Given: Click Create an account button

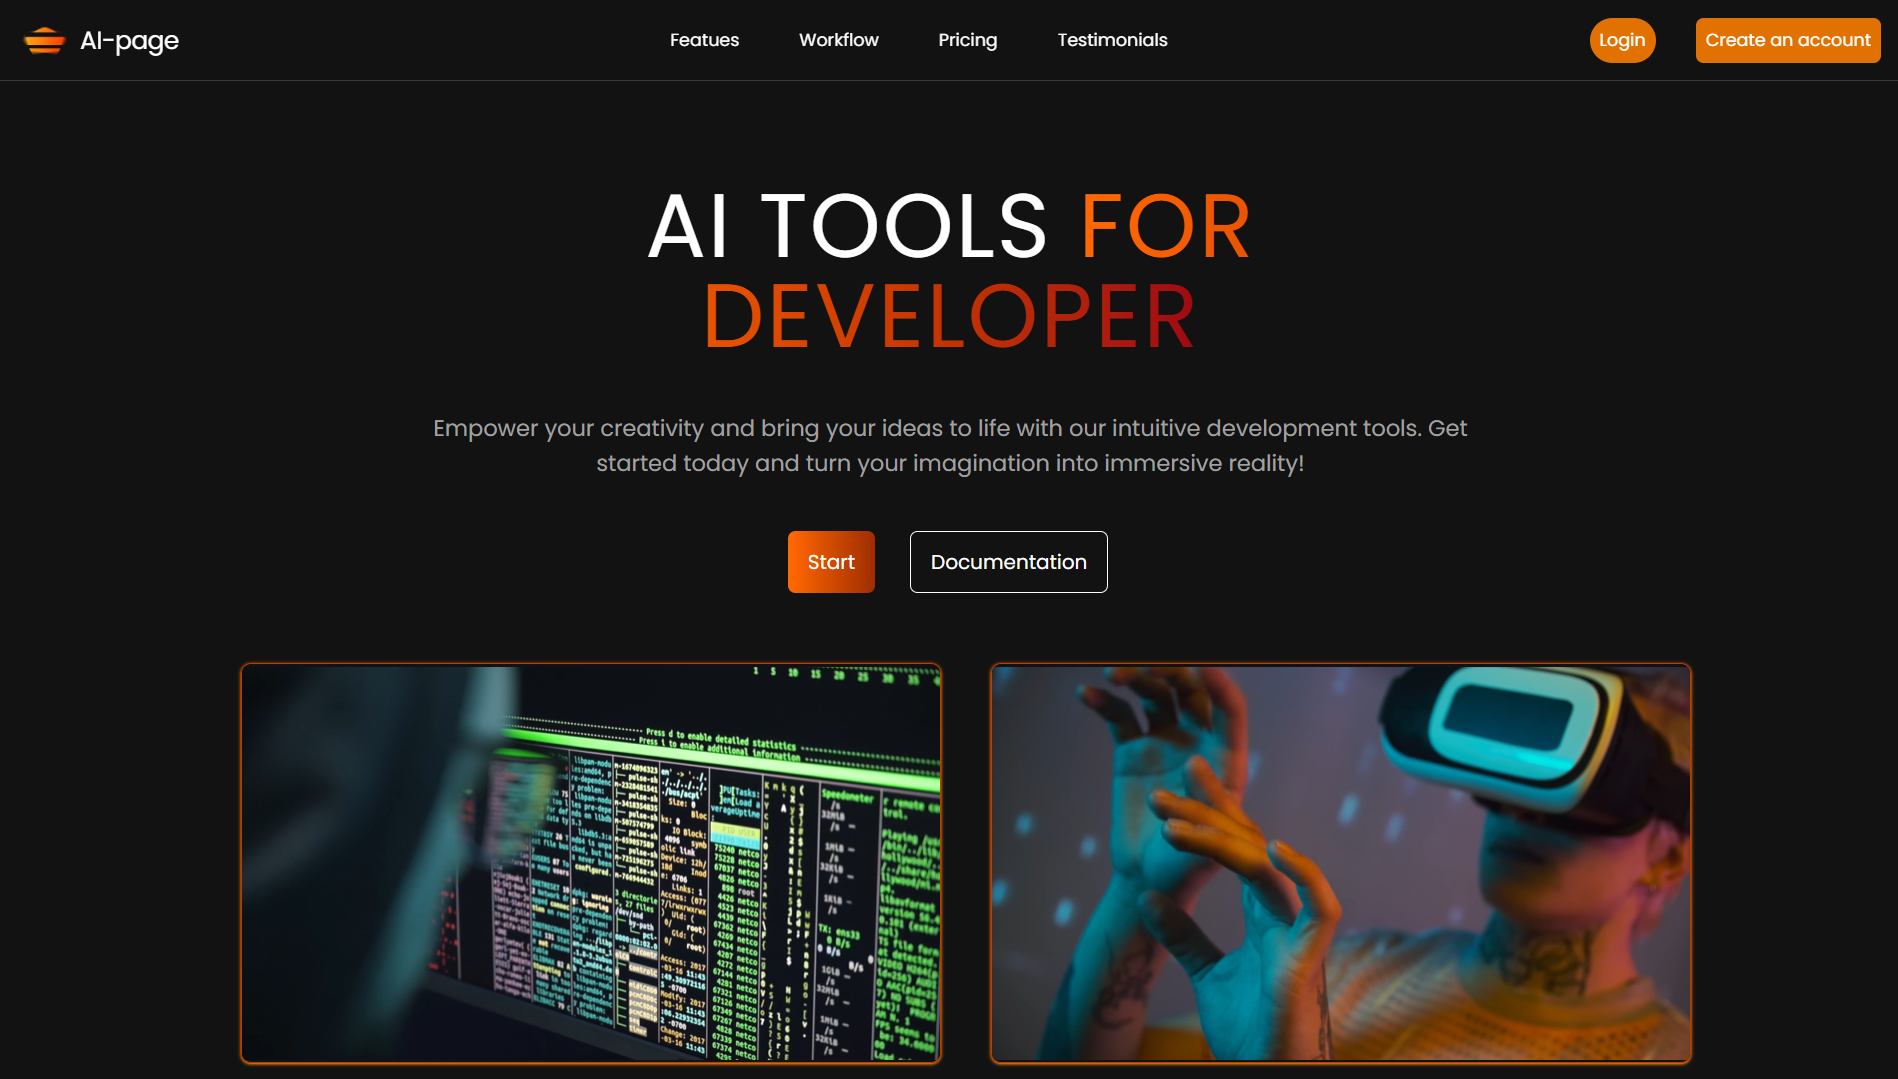Looking at the screenshot, I should [1787, 40].
